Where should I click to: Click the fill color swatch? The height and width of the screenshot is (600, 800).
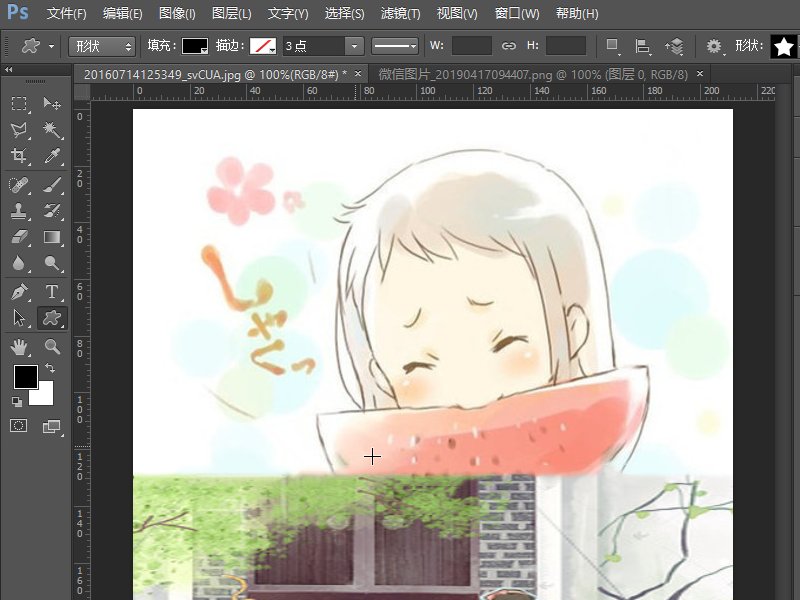pos(195,46)
